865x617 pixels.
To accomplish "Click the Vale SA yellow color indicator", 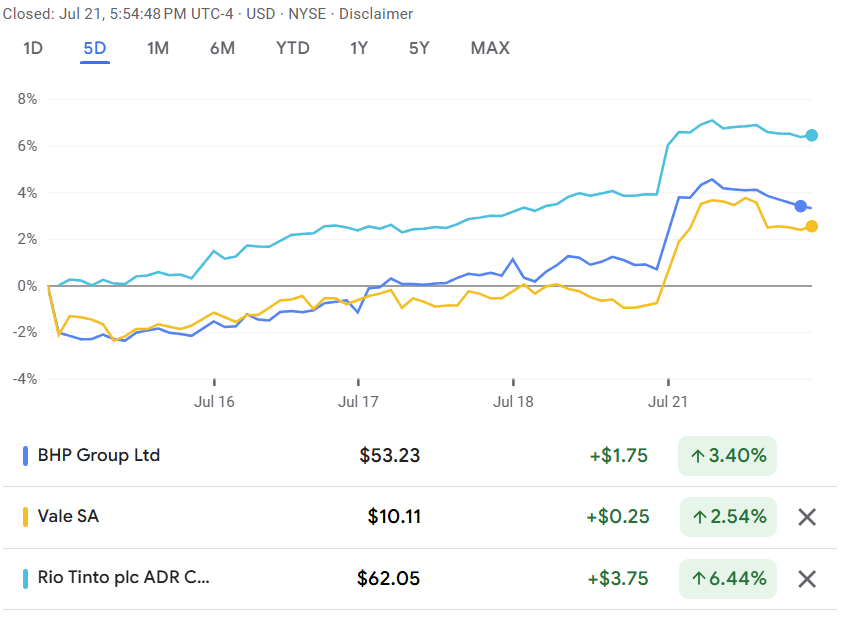I will point(25,517).
